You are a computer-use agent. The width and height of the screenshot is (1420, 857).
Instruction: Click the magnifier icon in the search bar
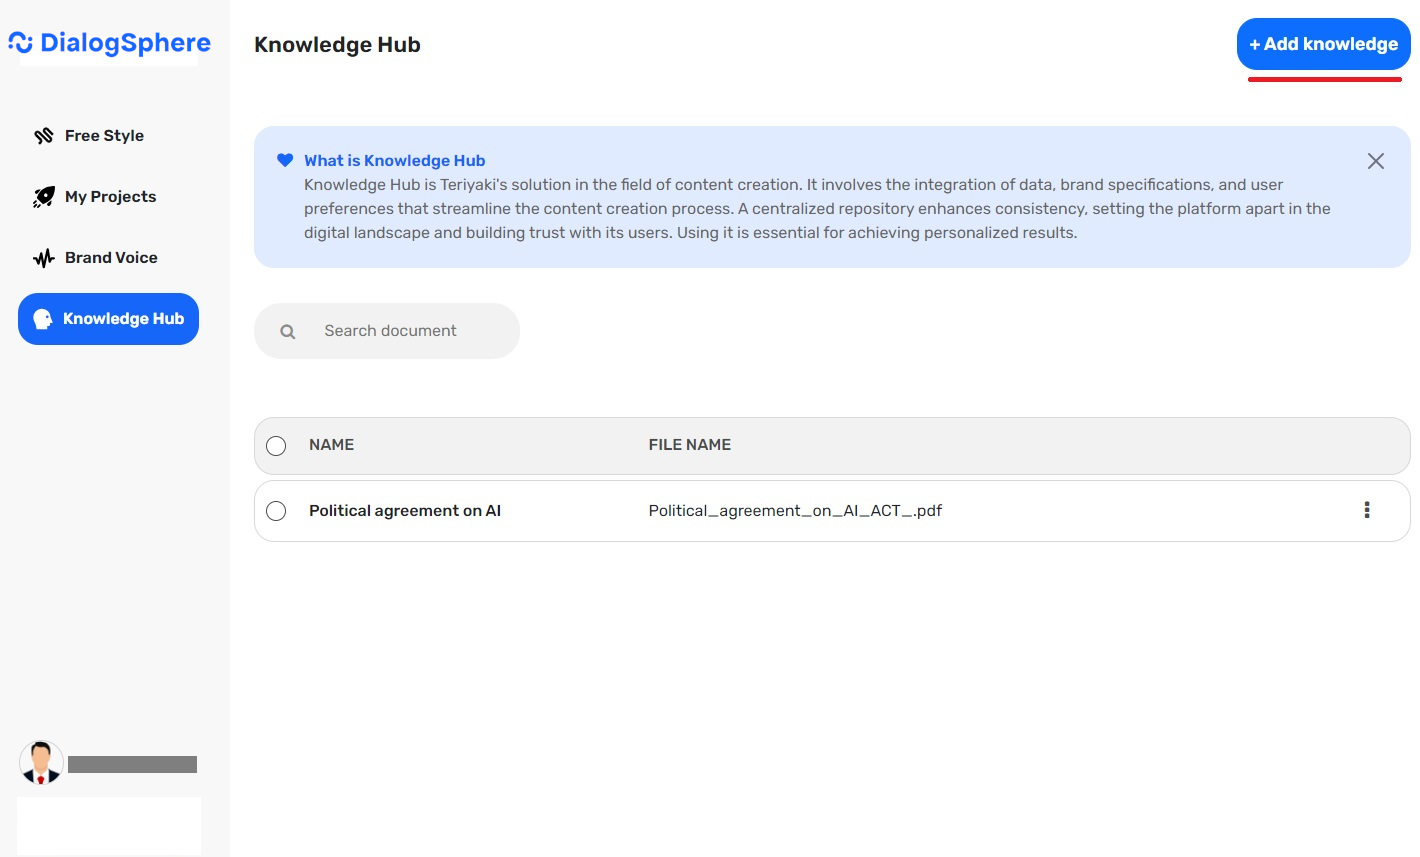pos(287,330)
